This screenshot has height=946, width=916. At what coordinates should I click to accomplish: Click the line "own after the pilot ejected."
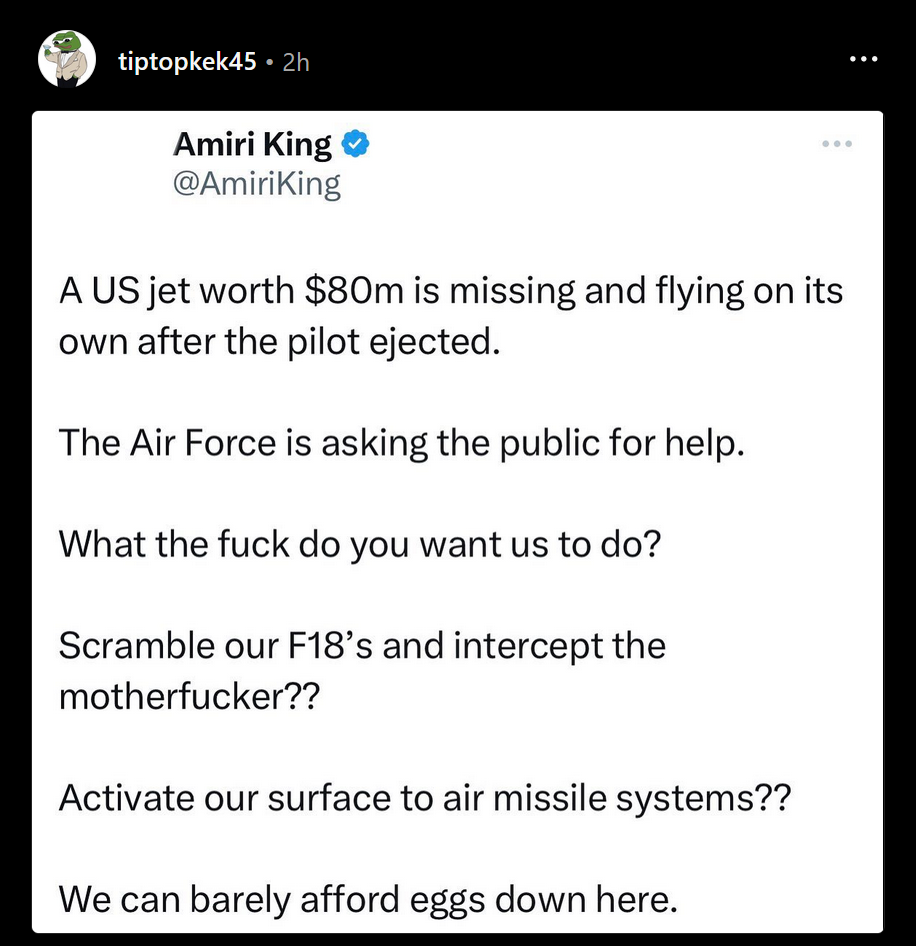(278, 341)
